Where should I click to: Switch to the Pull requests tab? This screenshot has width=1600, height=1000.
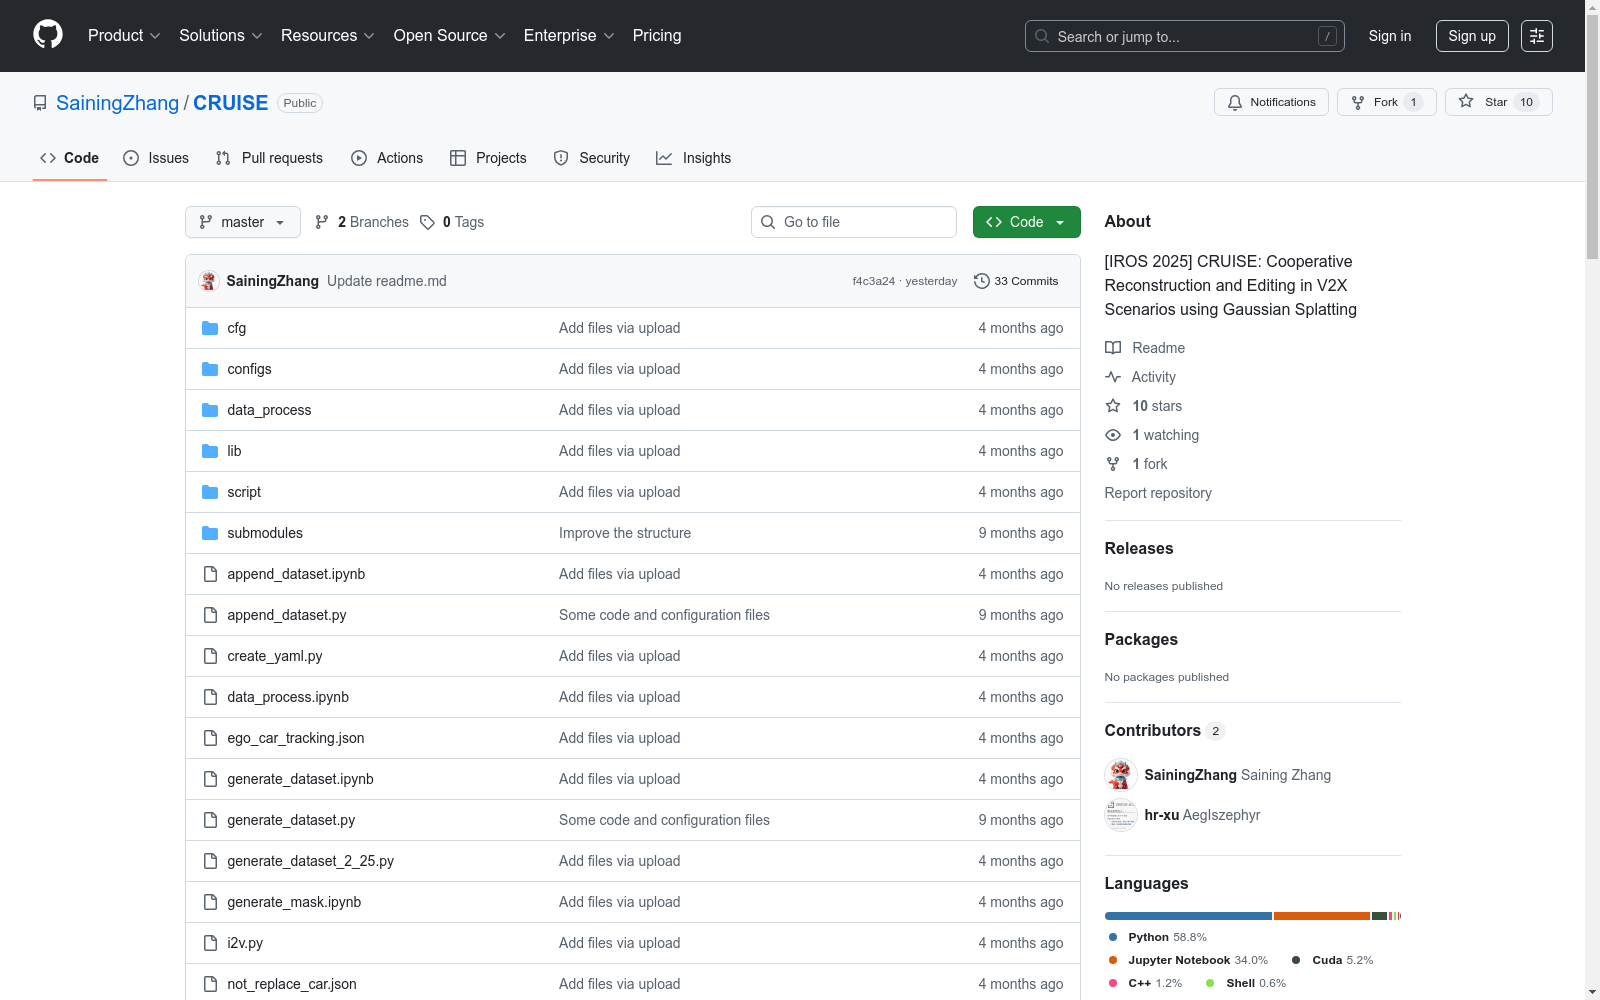269,158
